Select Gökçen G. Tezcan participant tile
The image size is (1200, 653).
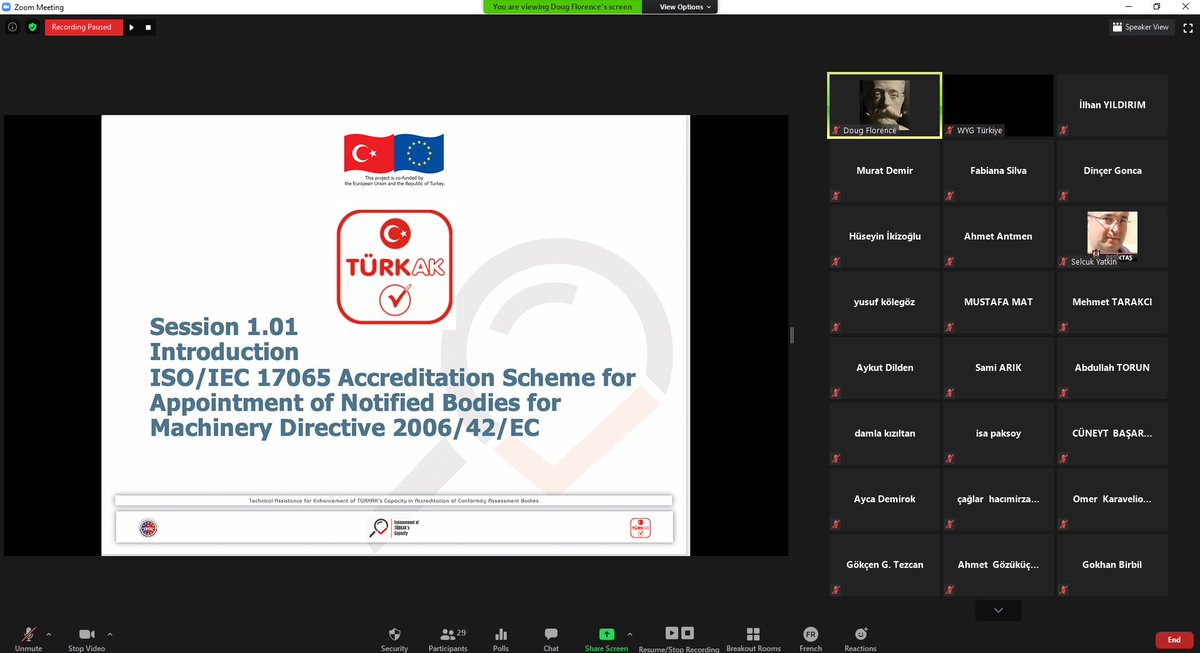point(884,565)
